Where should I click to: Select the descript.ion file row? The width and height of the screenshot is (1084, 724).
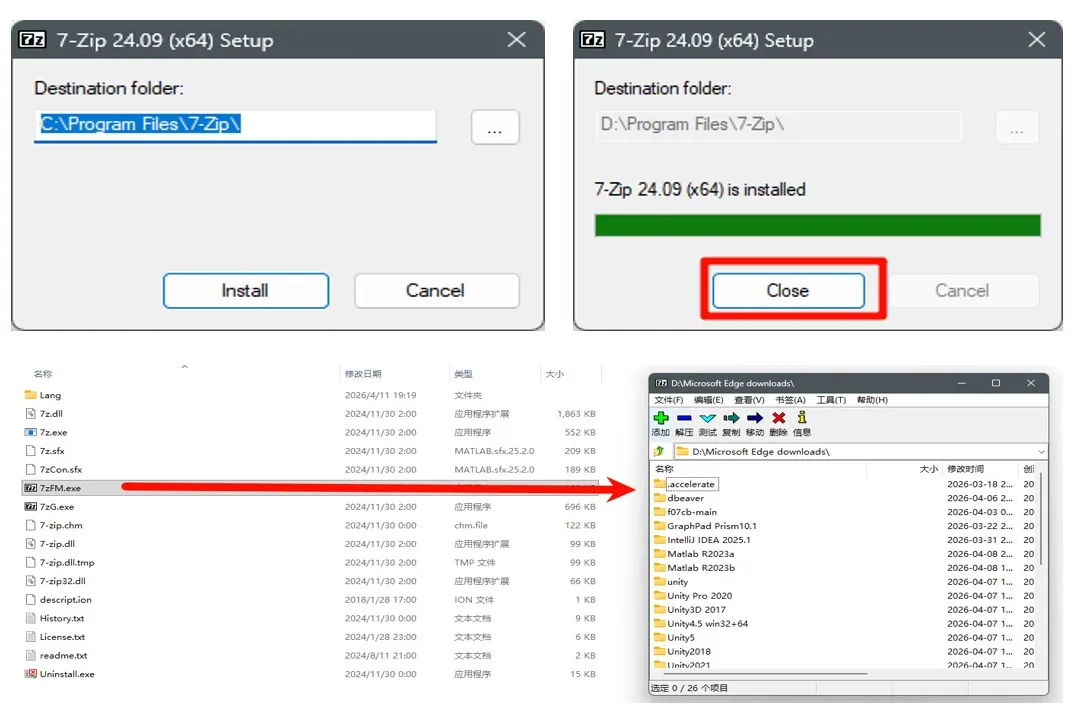(x=311, y=600)
